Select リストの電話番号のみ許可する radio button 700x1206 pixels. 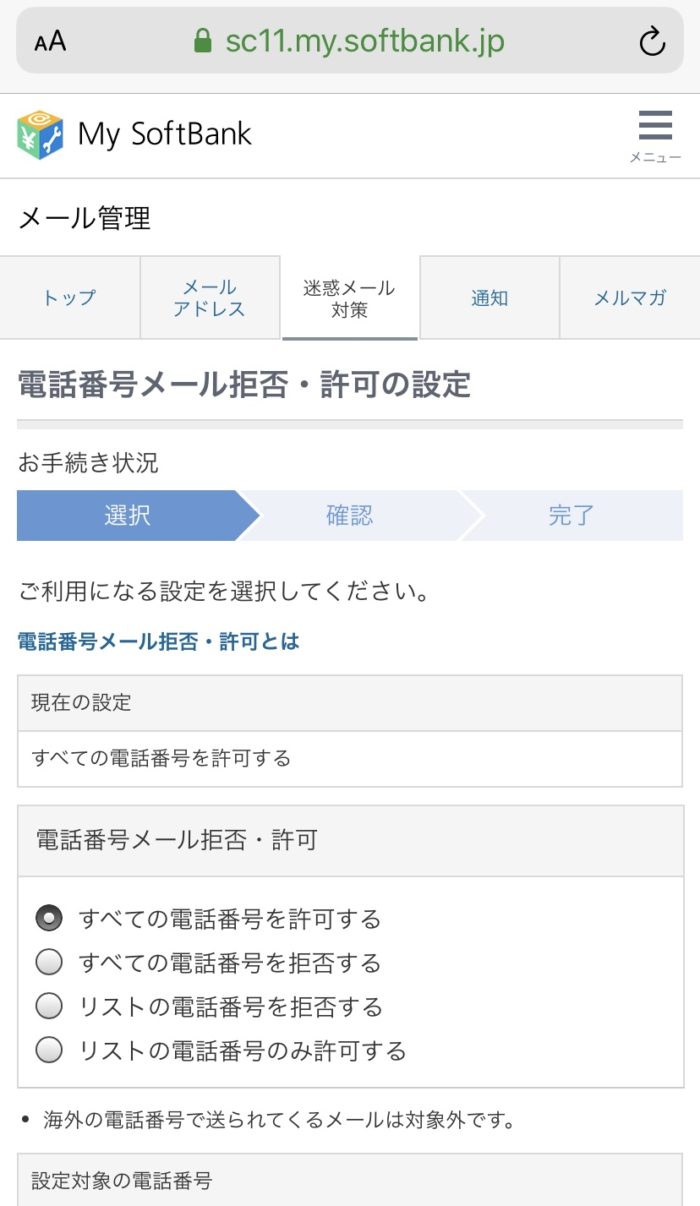49,1050
